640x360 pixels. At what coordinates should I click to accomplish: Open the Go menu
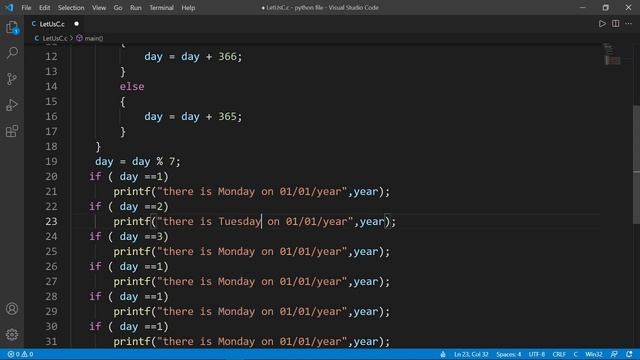[118, 8]
